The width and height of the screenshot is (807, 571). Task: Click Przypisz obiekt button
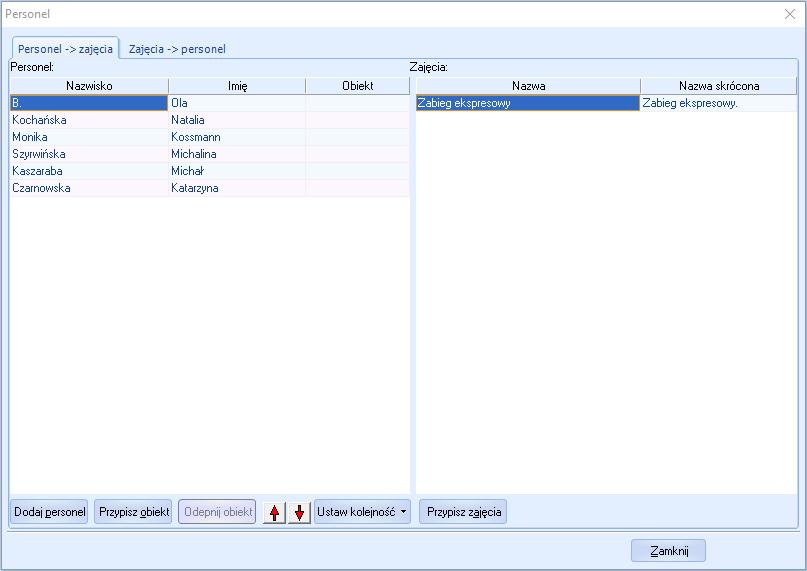tap(133, 512)
